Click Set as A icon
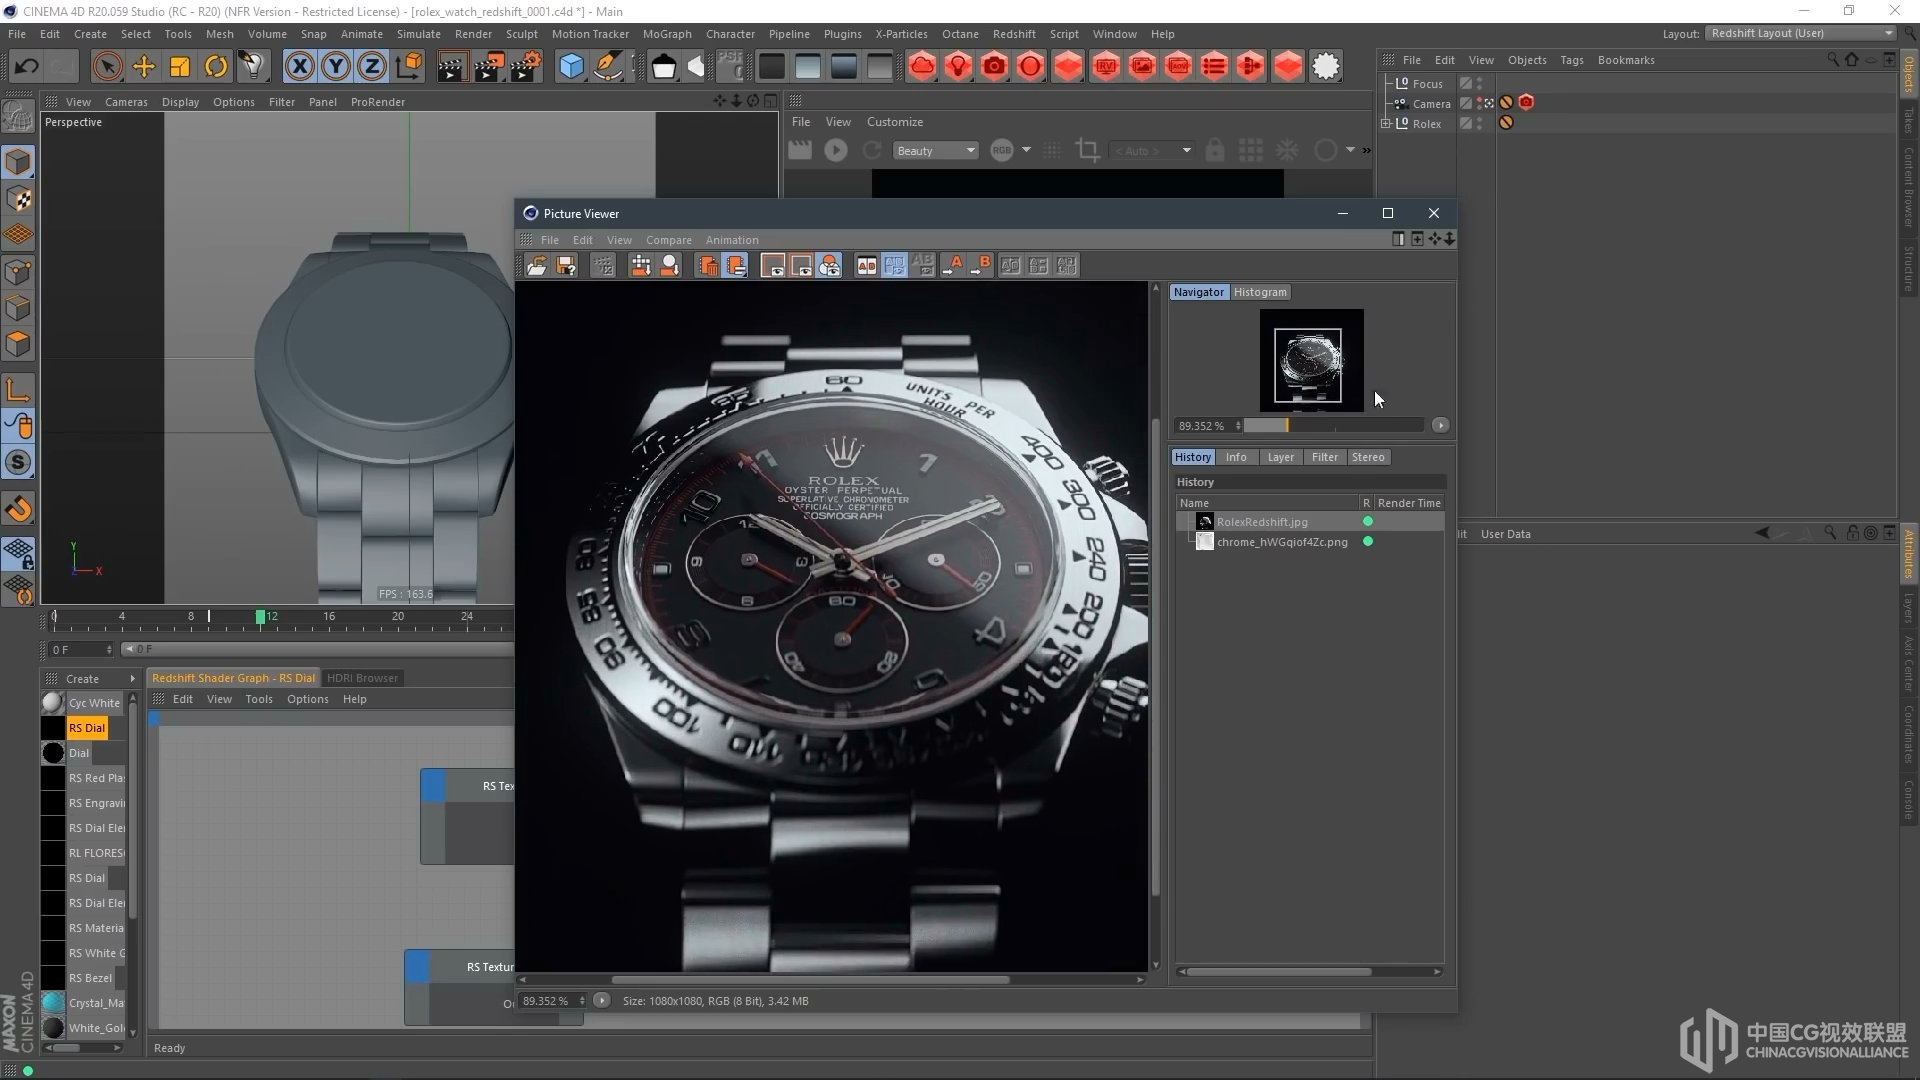 tap(951, 265)
